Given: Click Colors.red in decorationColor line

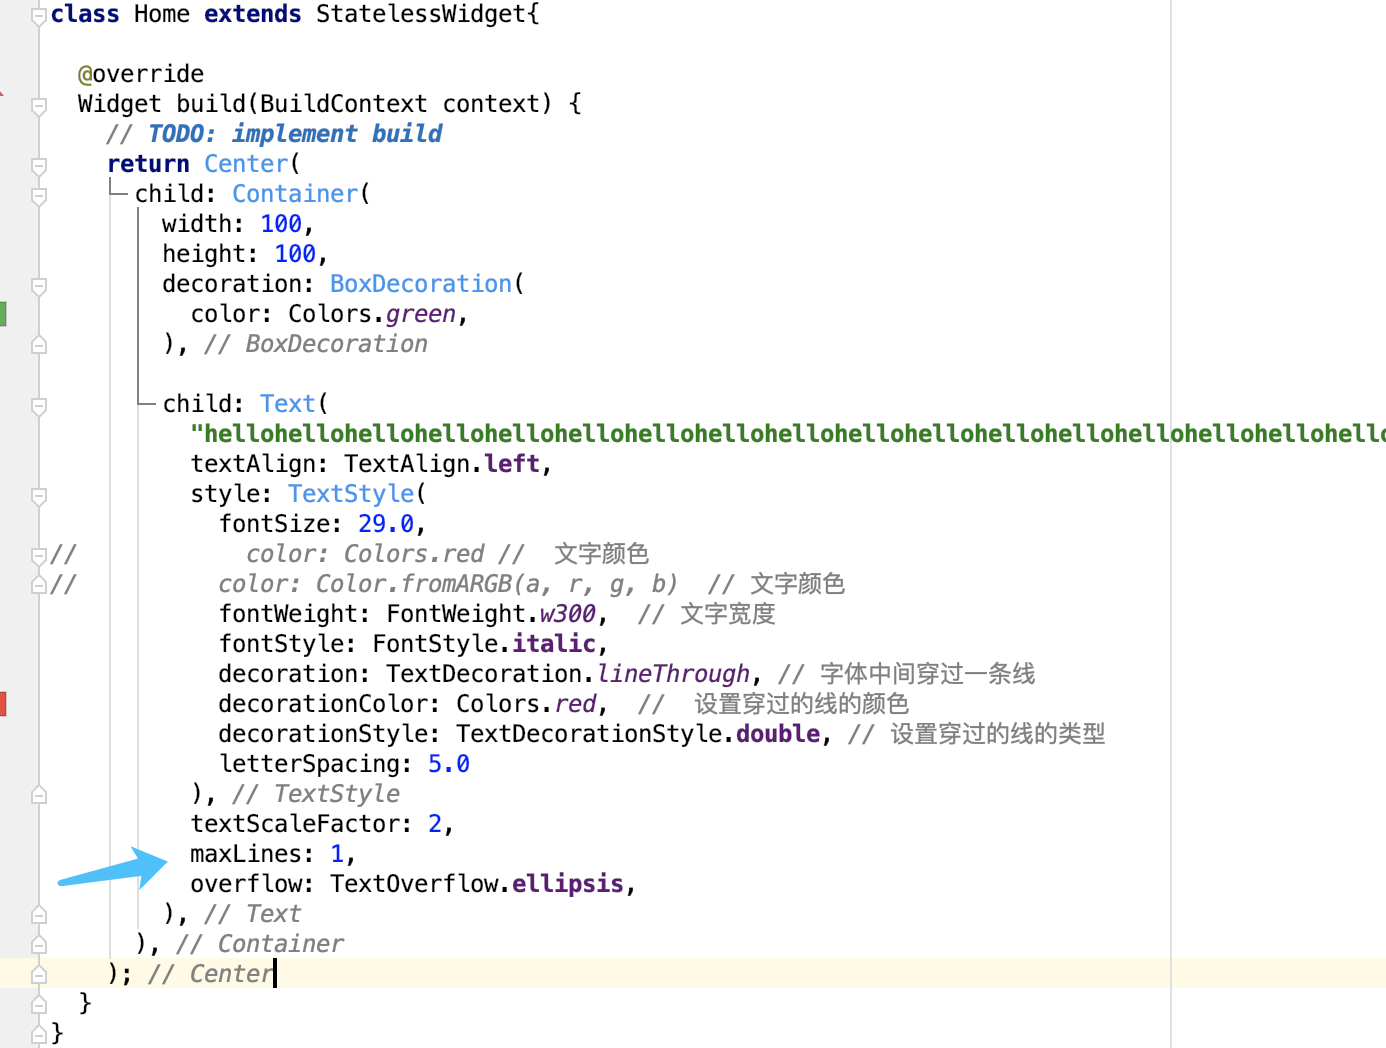Looking at the screenshot, I should click(526, 704).
